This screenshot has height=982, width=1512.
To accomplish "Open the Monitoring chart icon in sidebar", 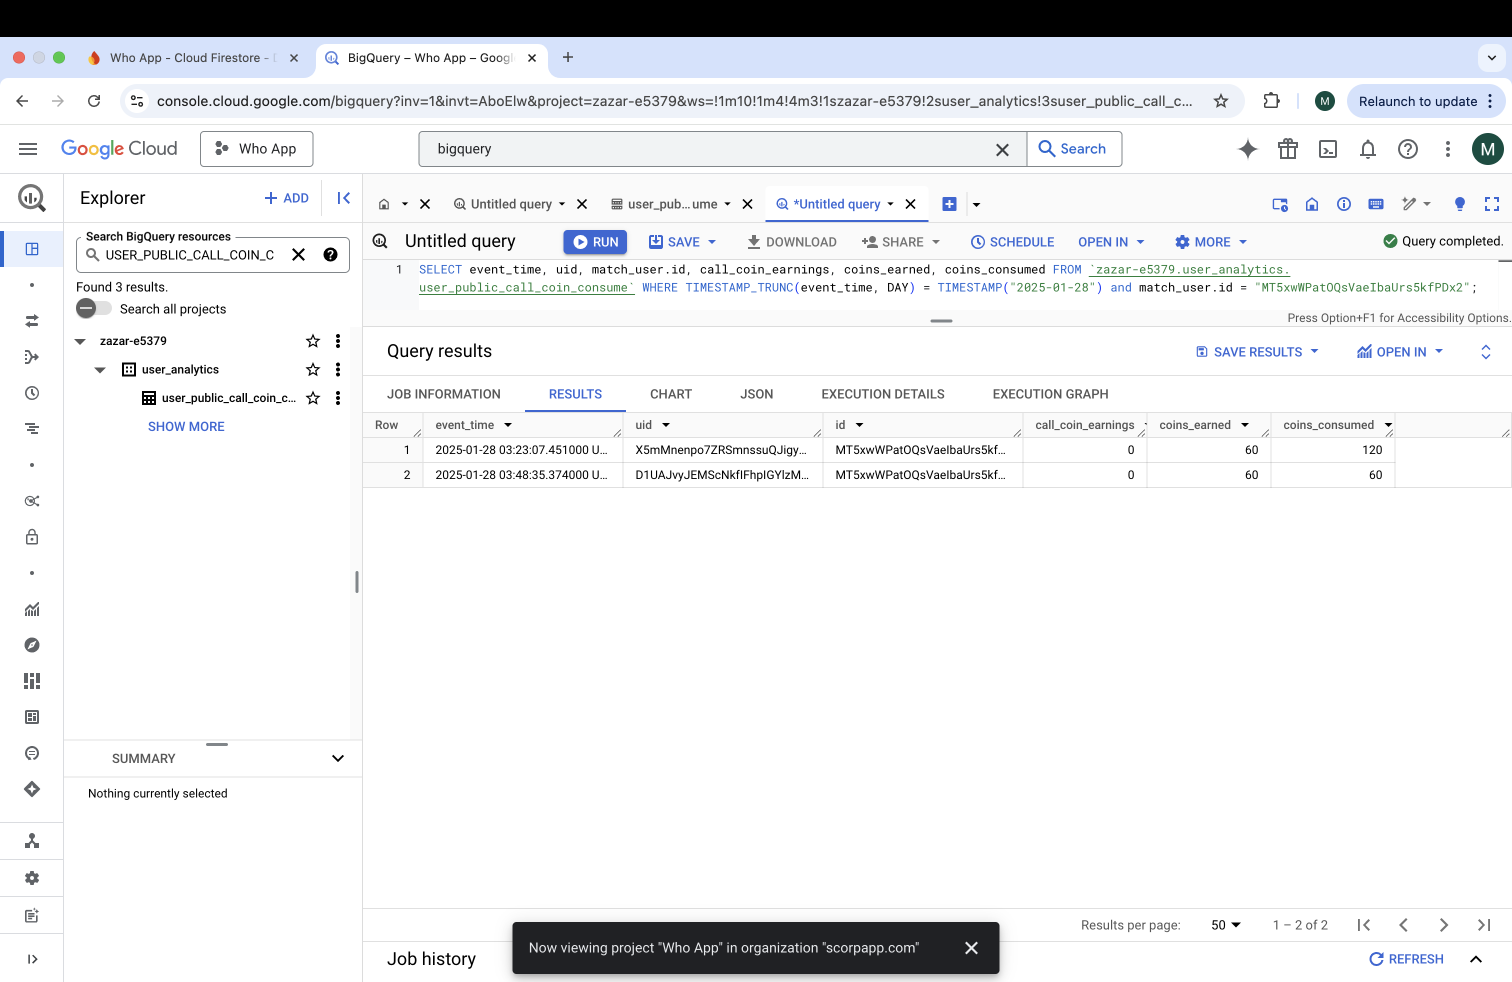I will pyautogui.click(x=32, y=609).
